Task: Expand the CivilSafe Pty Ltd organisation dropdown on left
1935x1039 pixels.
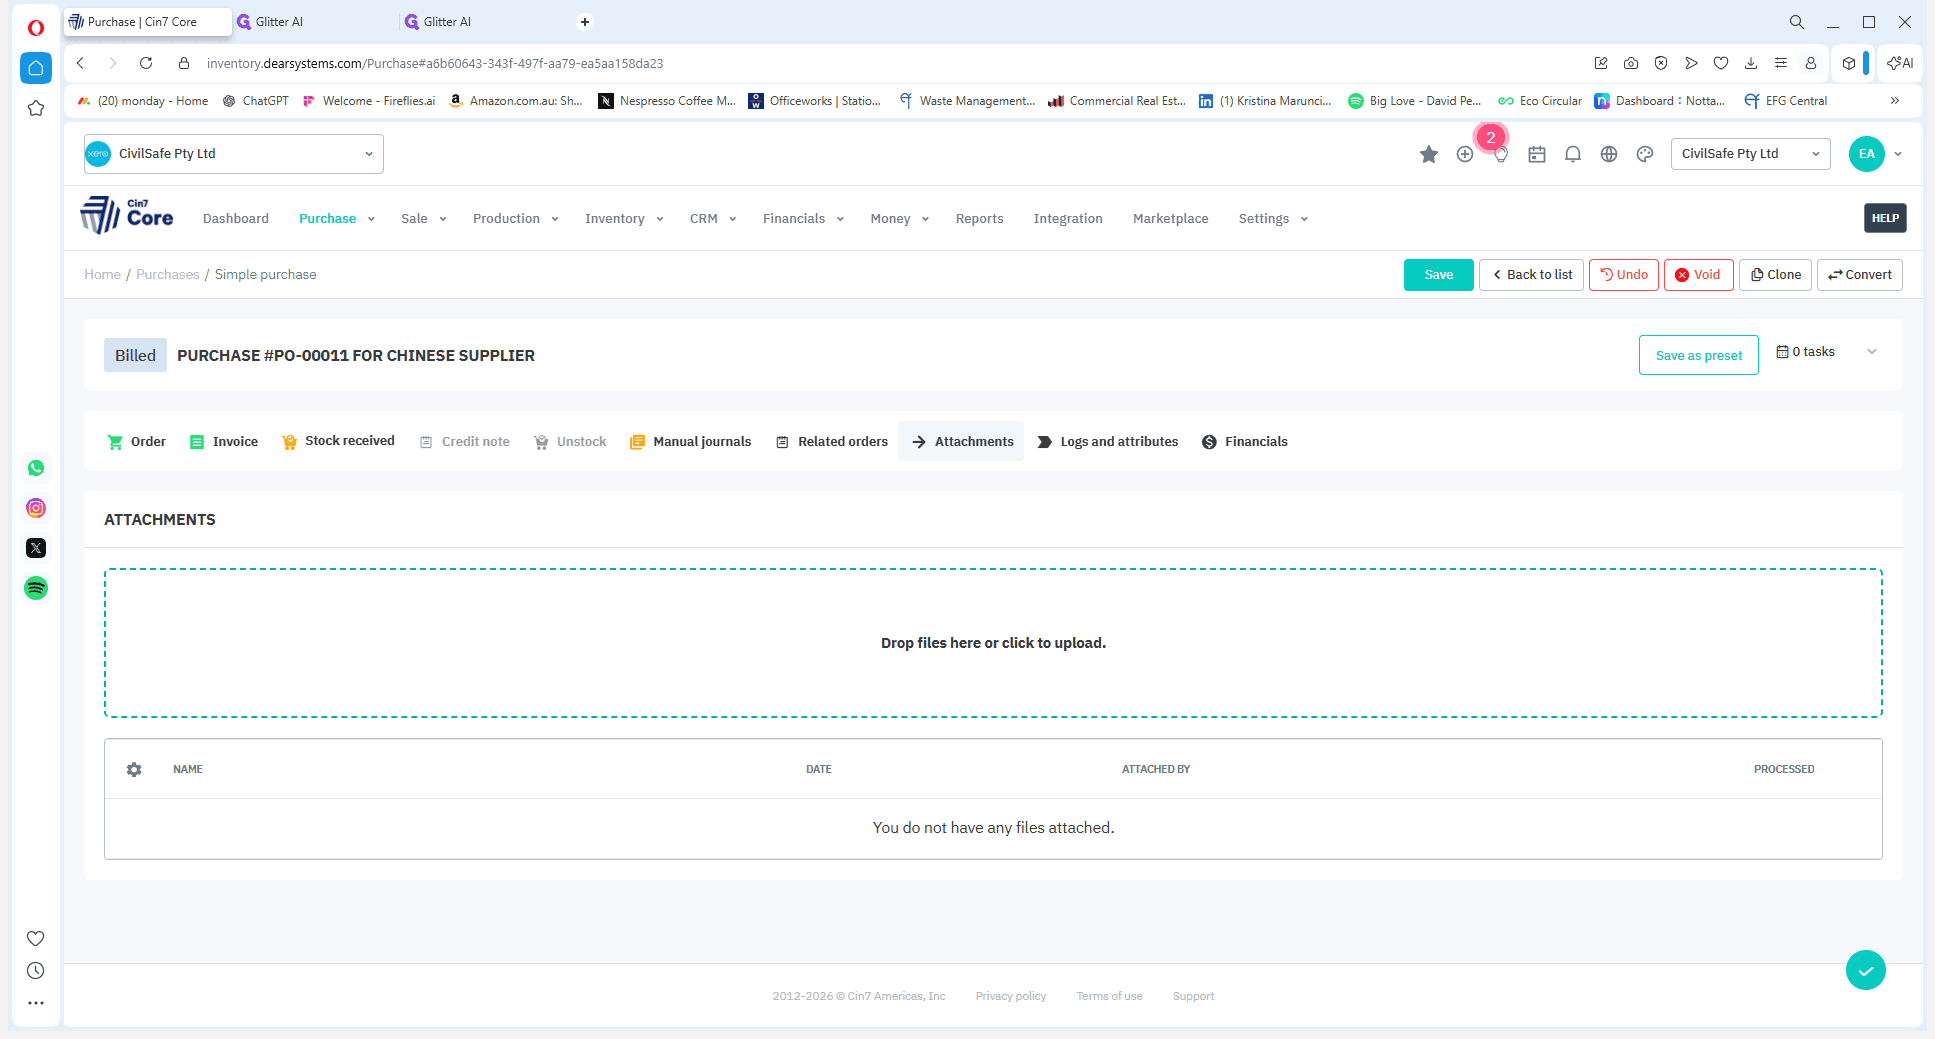Action: pyautogui.click(x=234, y=154)
